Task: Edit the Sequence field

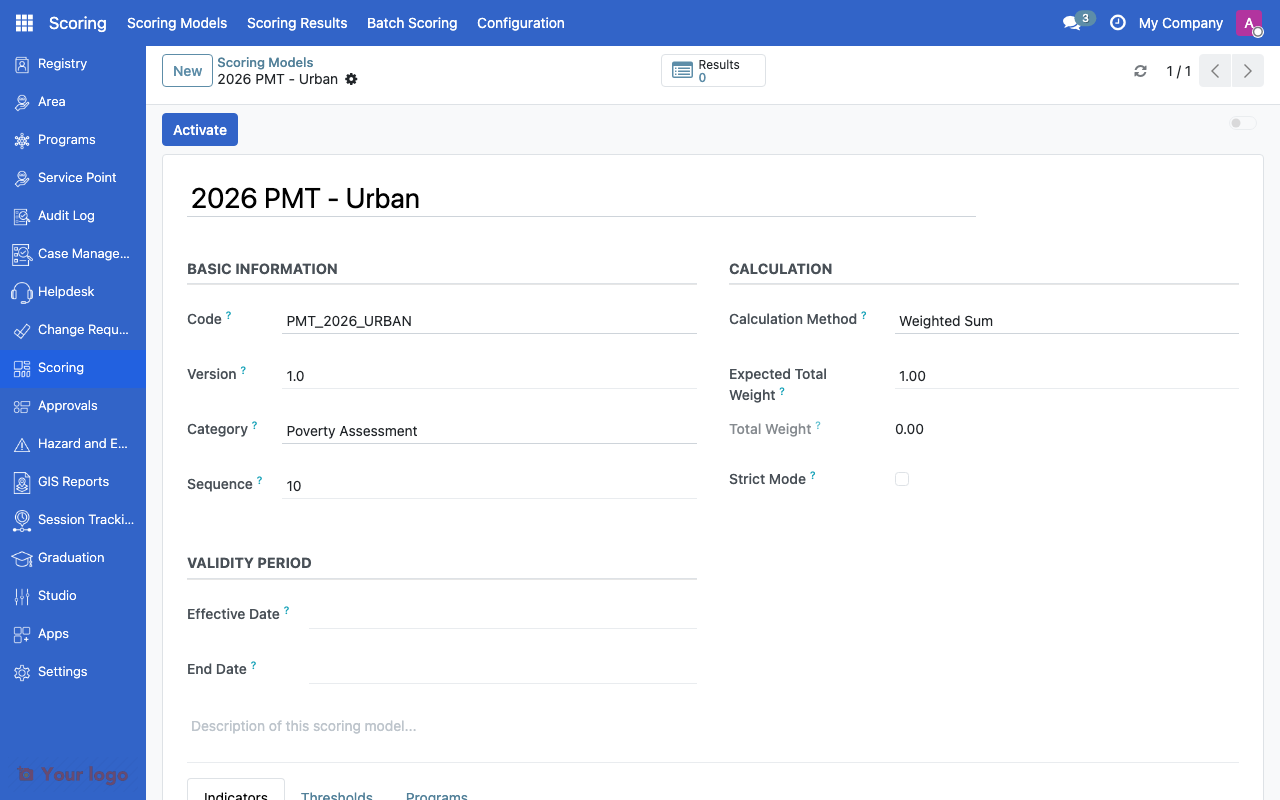Action: tap(490, 486)
